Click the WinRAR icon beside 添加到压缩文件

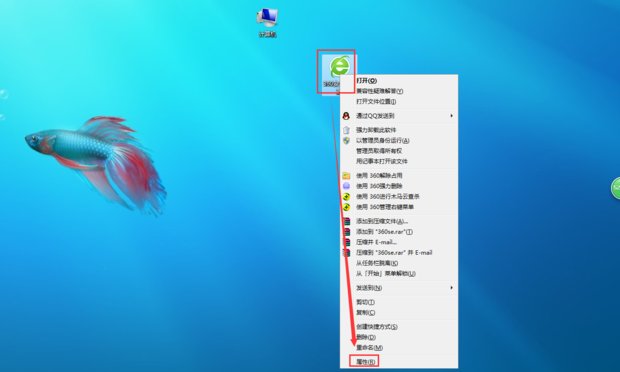click(347, 221)
